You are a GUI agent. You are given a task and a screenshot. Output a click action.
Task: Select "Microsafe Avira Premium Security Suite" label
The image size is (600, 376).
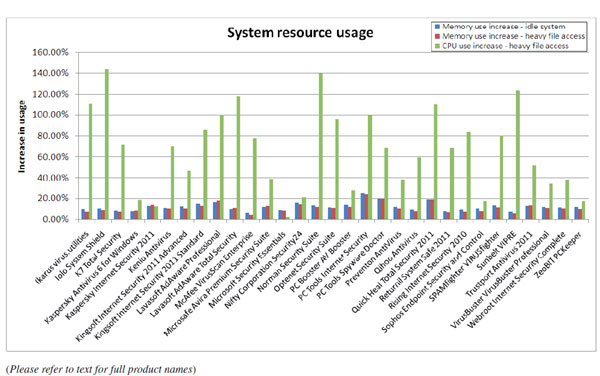point(218,283)
